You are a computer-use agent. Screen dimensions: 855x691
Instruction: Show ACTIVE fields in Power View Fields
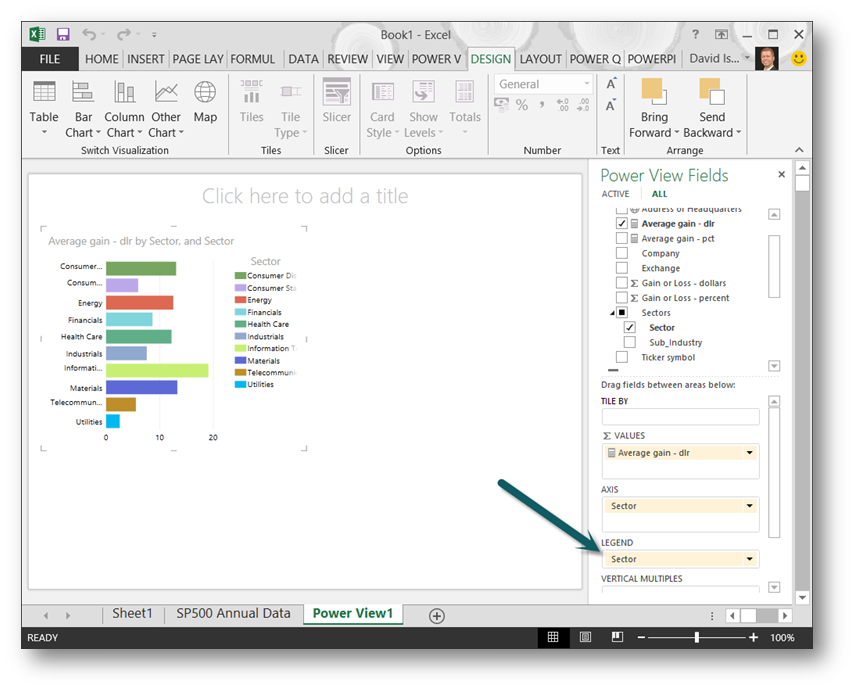[615, 194]
